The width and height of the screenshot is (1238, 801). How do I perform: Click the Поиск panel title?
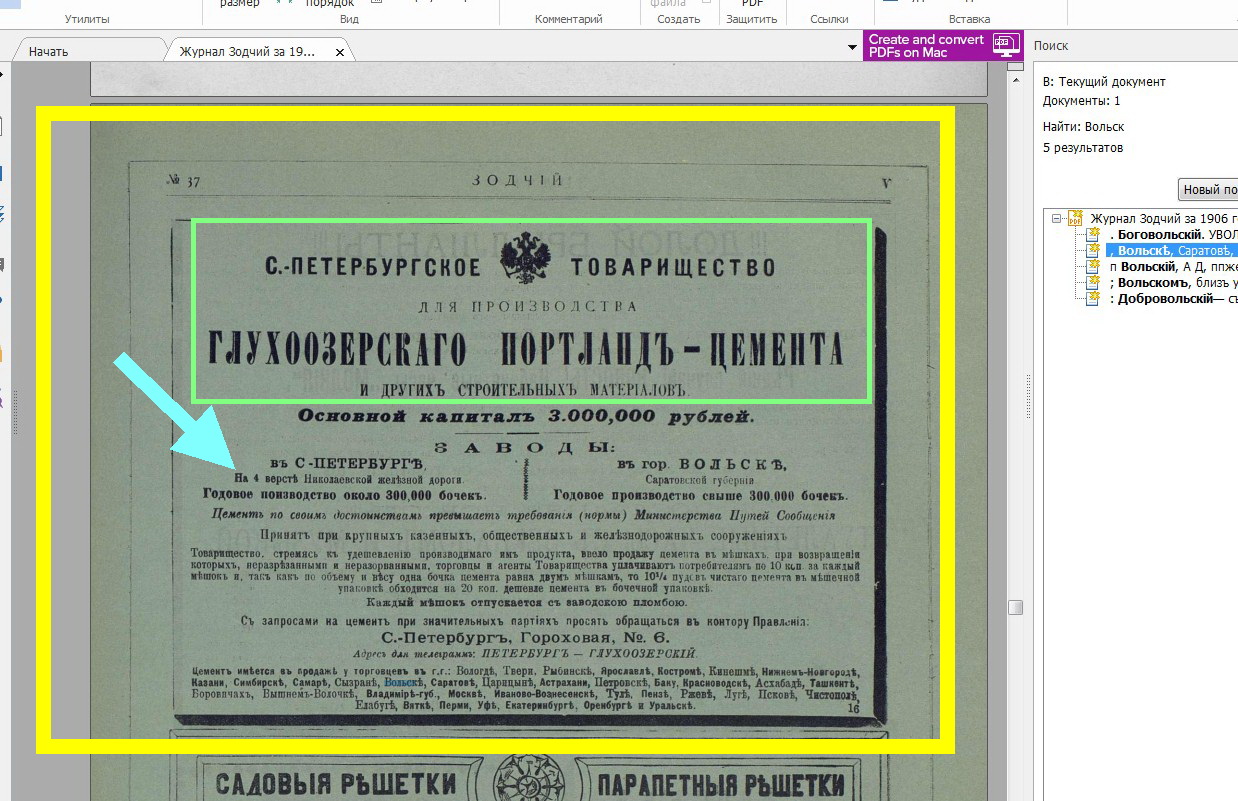1051,46
